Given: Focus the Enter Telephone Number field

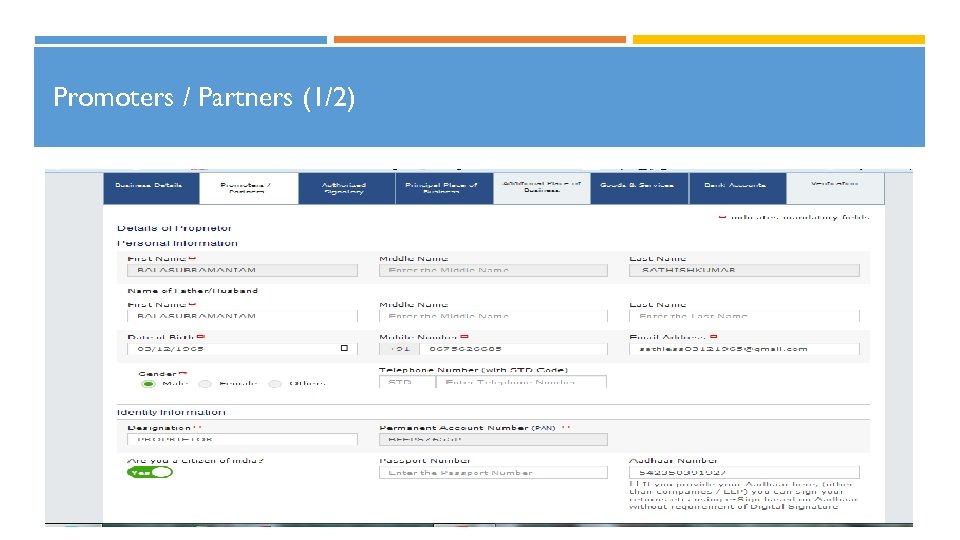Looking at the screenshot, I should [521, 382].
